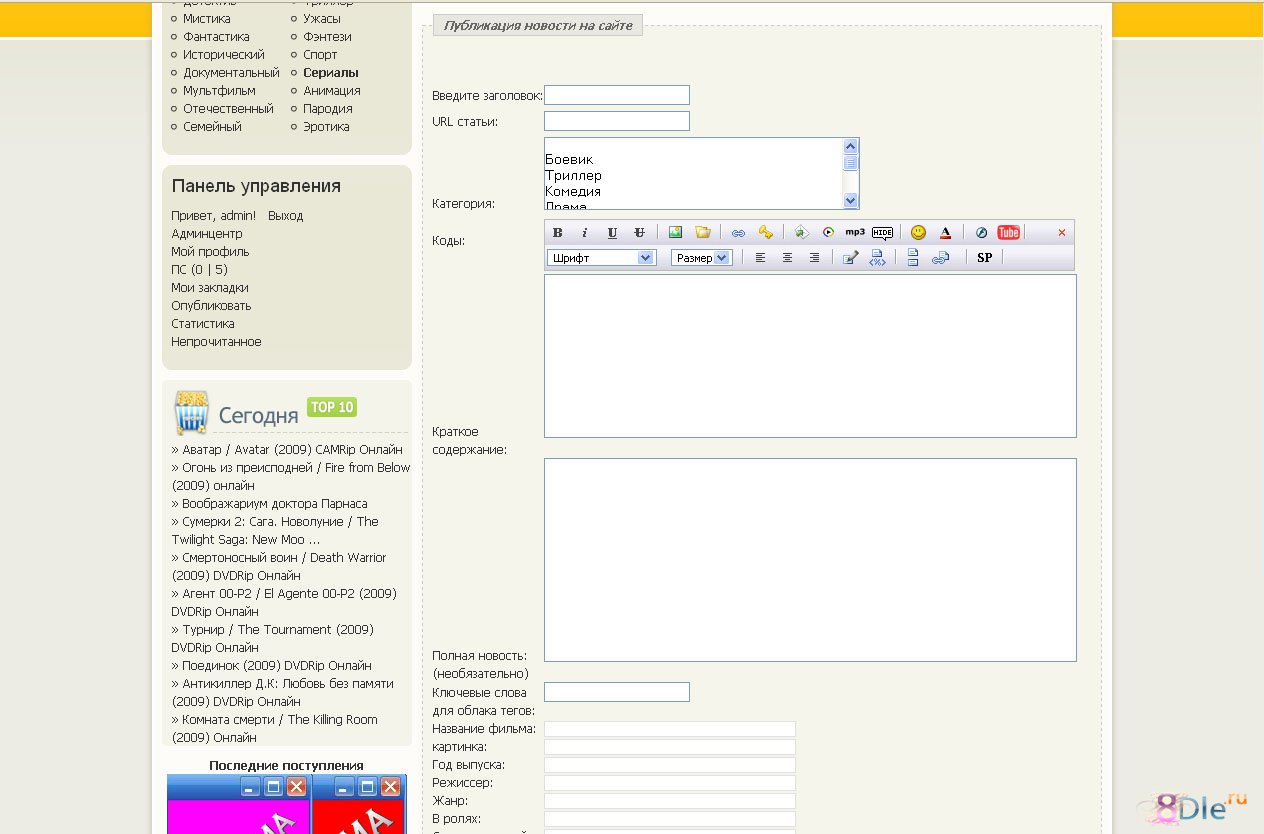Focus the Год выпуска field
This screenshot has width=1264, height=834.
(x=670, y=765)
